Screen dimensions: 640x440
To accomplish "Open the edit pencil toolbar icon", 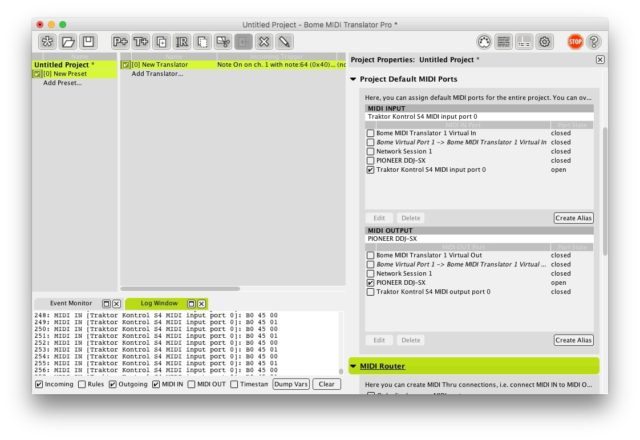I will point(284,42).
